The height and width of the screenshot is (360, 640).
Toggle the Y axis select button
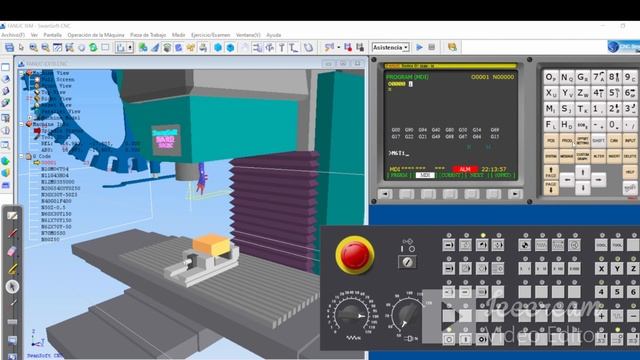coord(617,269)
